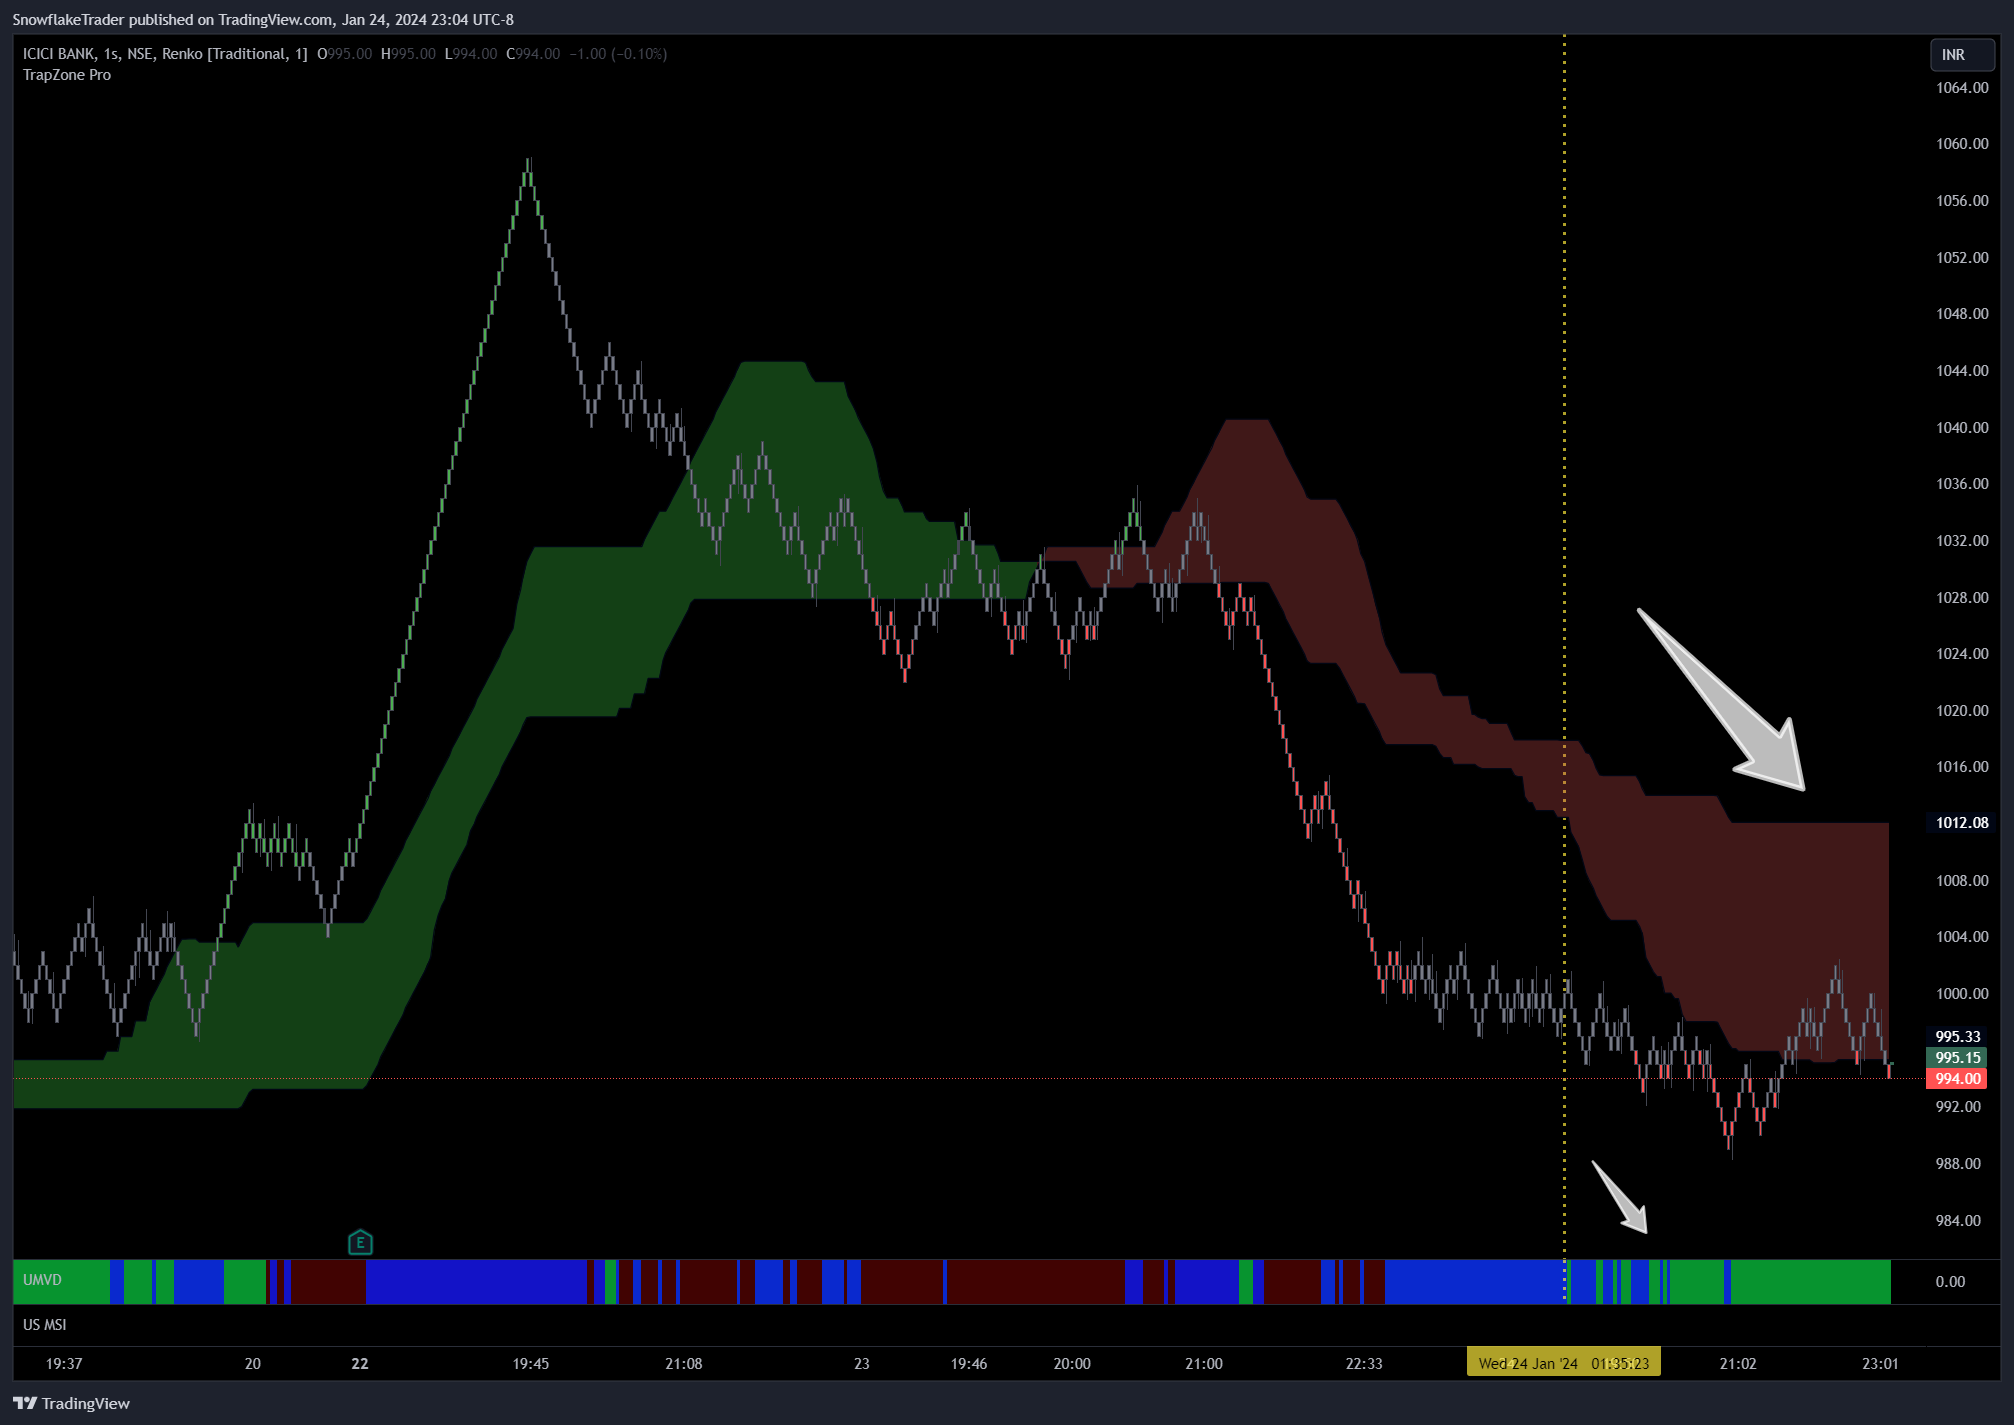Click the 1000.00 price axis label
This screenshot has height=1425, width=2014.
pos(1962,994)
